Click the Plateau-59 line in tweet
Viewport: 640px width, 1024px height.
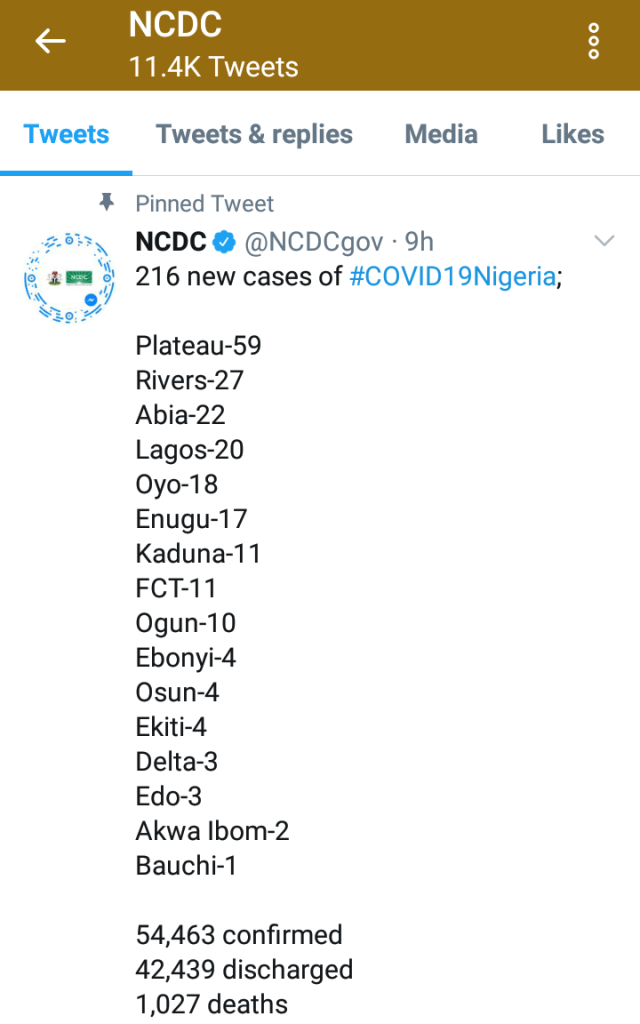198,346
